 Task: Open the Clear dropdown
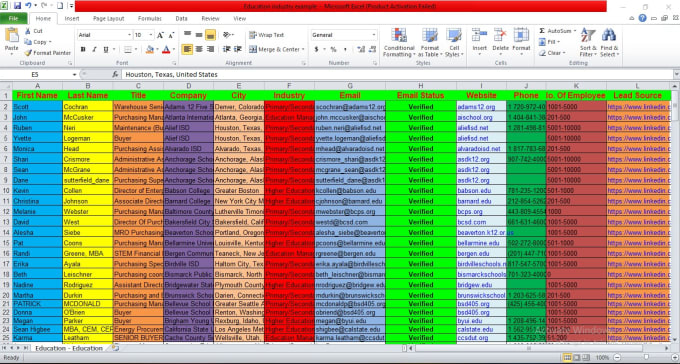(552, 53)
